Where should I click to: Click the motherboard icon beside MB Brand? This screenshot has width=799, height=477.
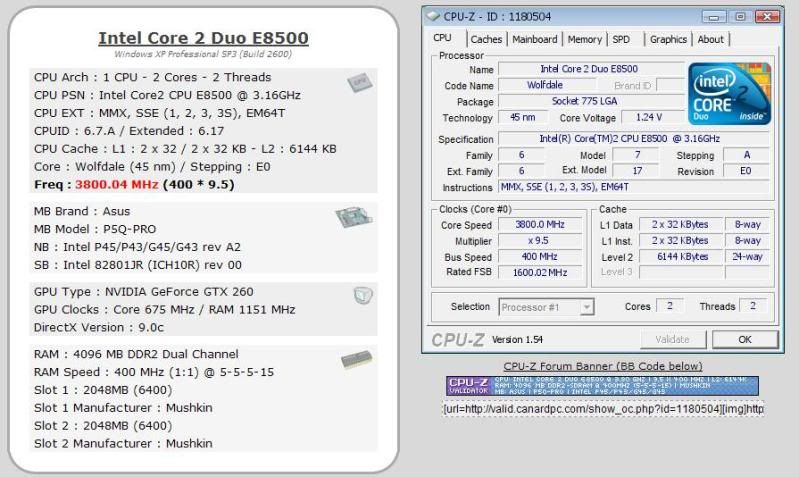(x=354, y=218)
